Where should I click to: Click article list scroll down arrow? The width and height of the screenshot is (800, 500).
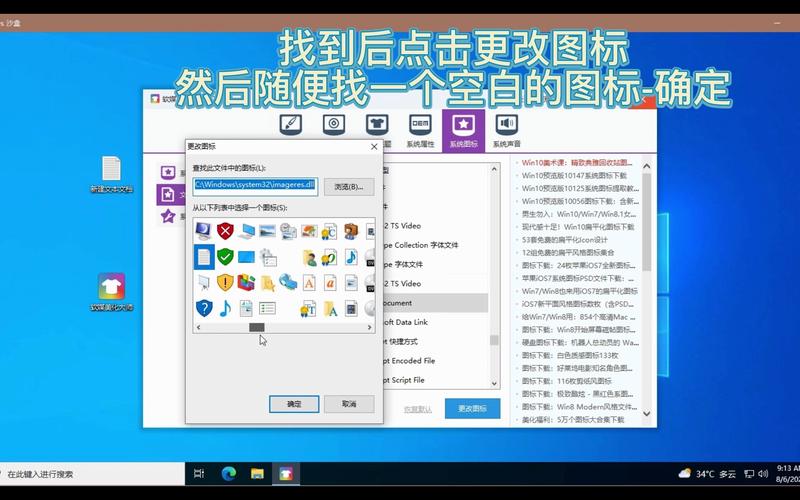[x=646, y=414]
